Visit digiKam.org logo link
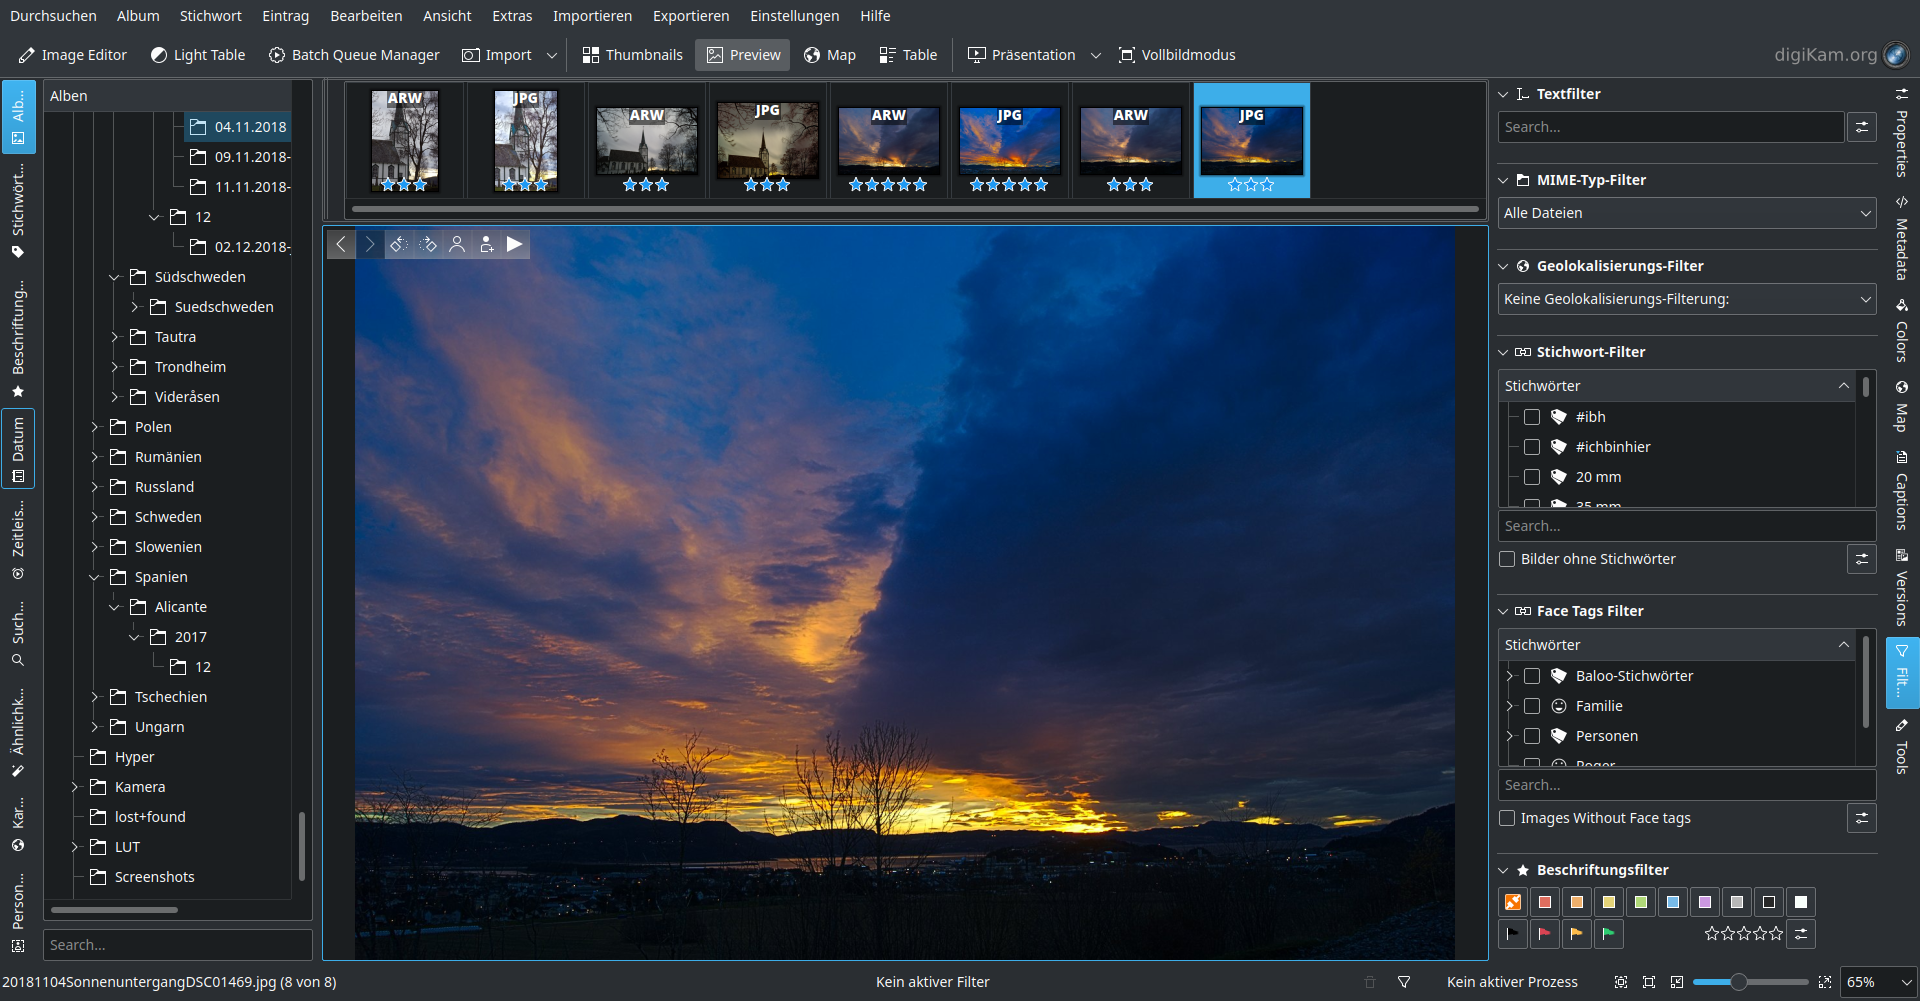 pos(1841,55)
